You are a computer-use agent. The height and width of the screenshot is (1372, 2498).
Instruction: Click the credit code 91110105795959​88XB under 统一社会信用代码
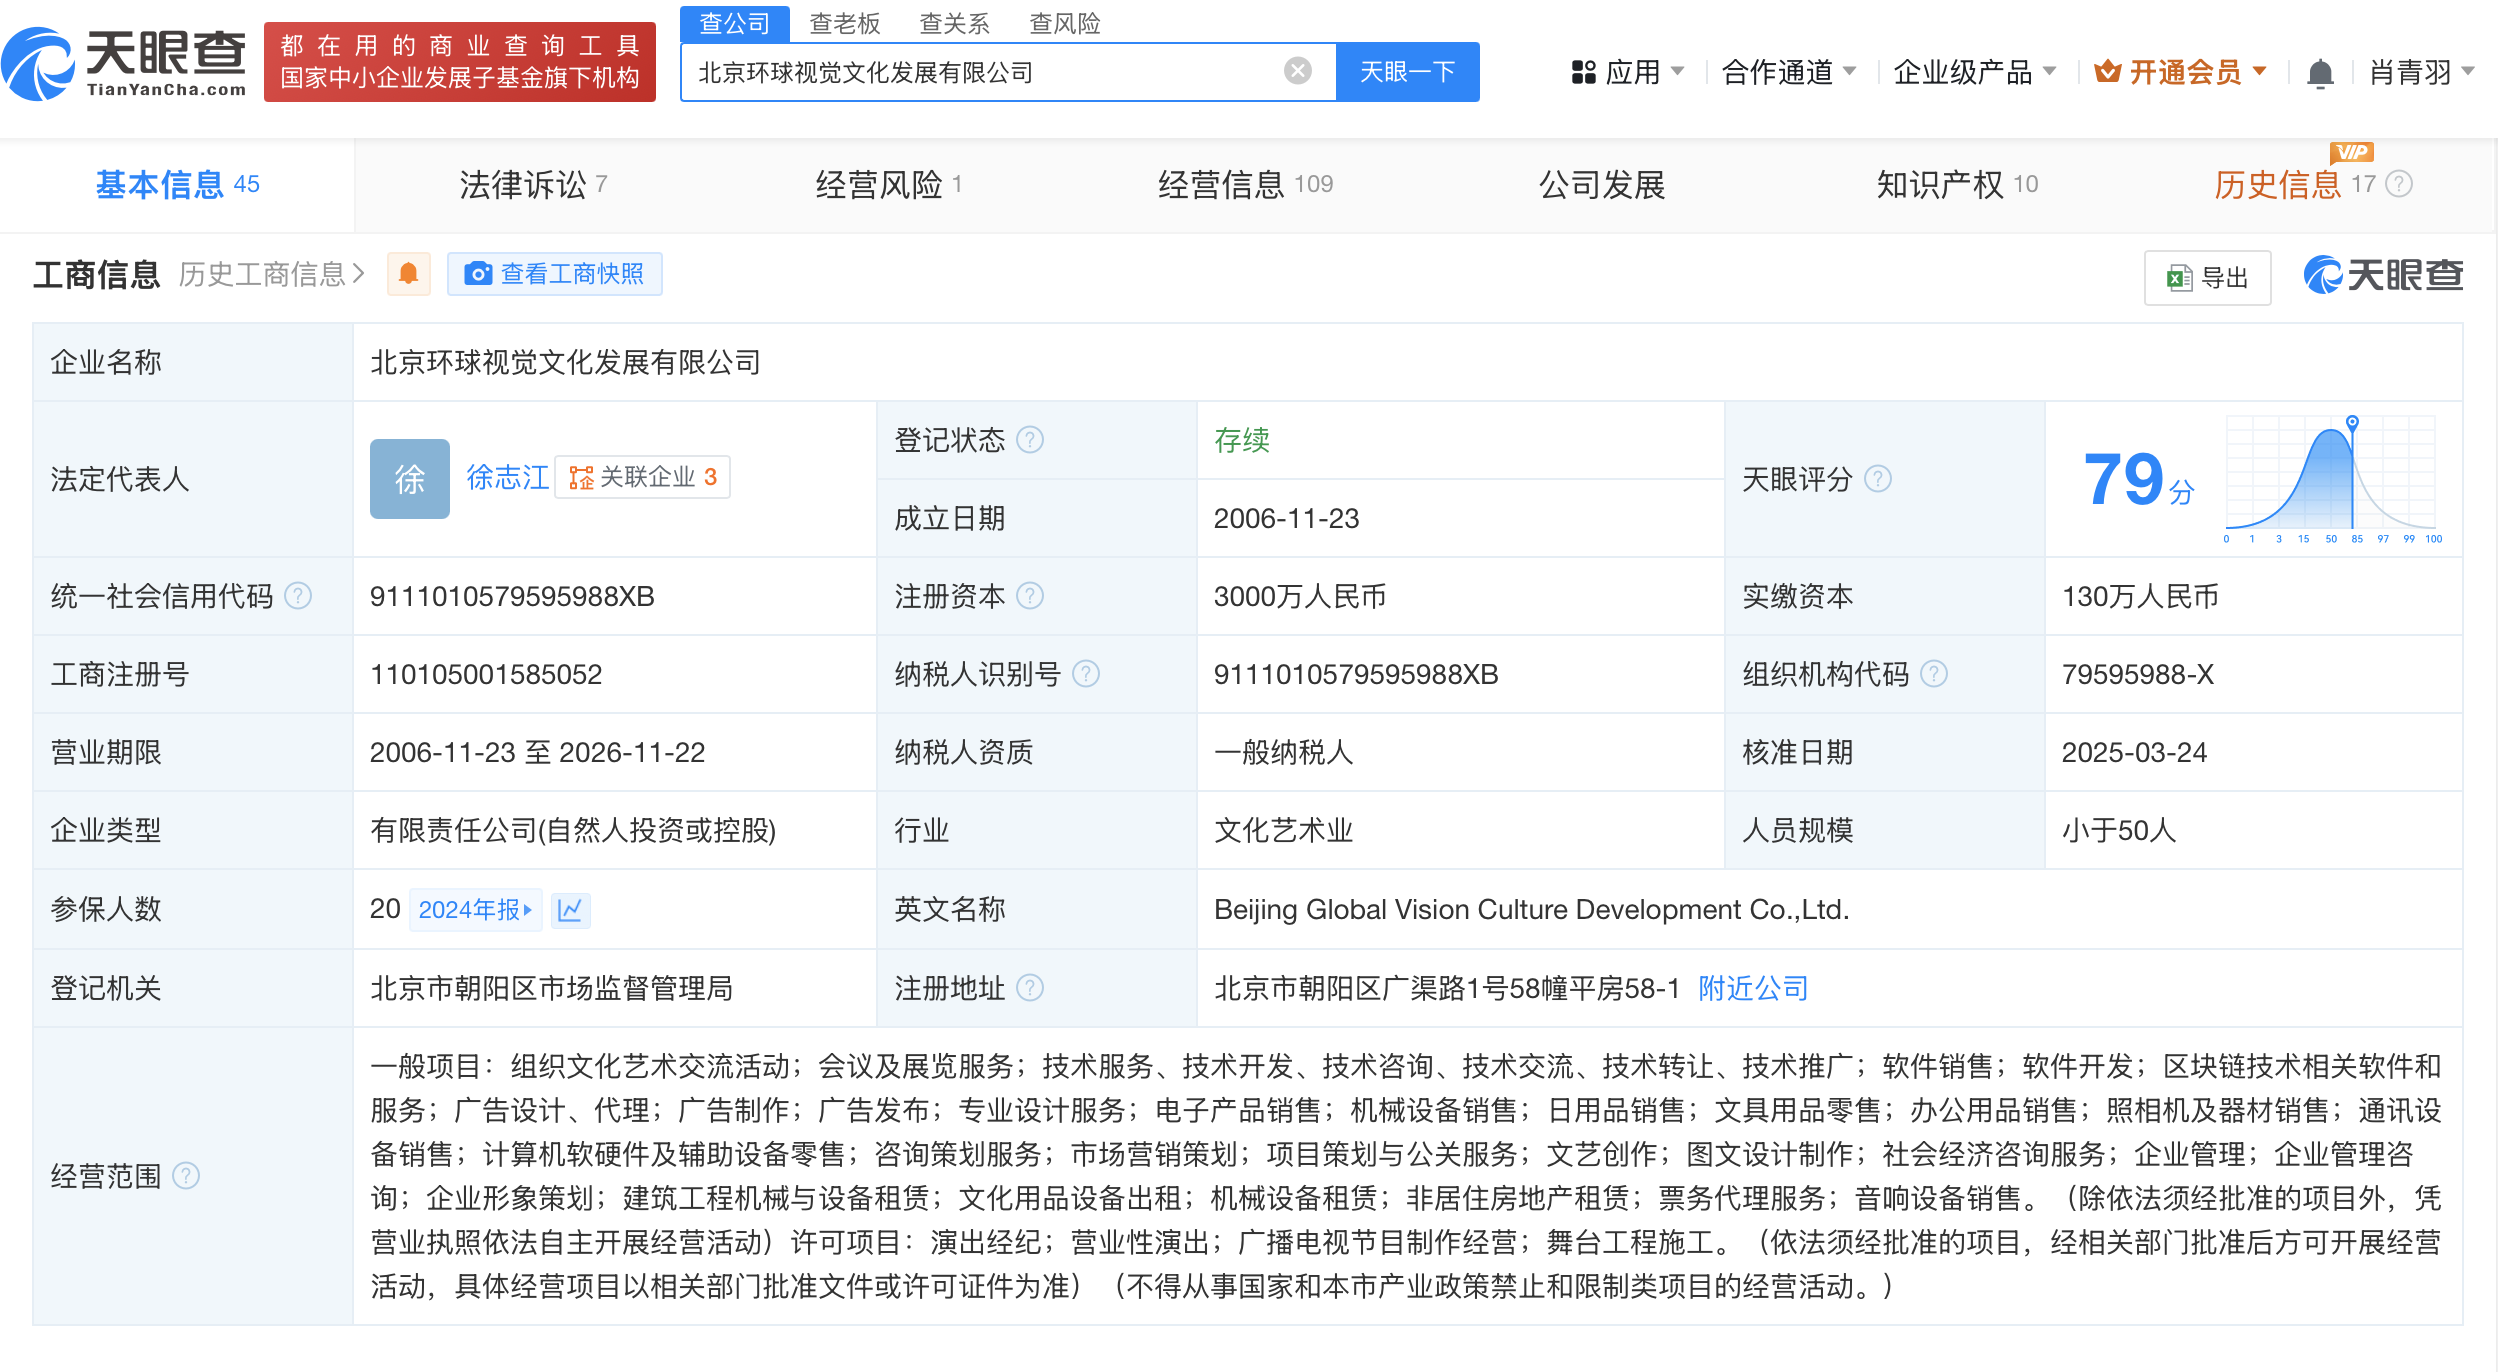click(x=512, y=597)
